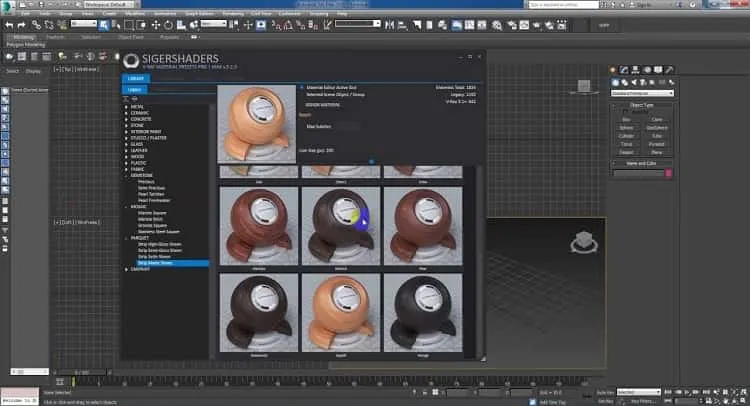
Task: Open the Select by Name dialog icon
Action: tap(116, 25)
